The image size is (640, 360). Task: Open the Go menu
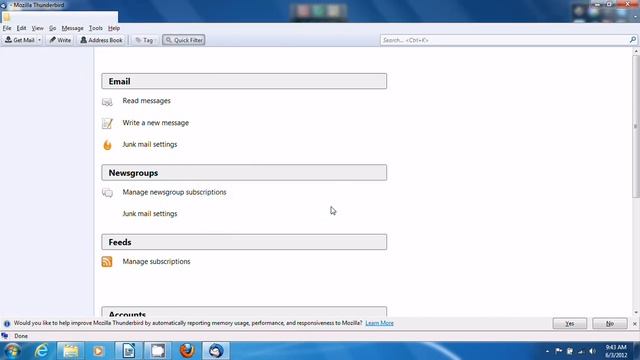pos(53,28)
